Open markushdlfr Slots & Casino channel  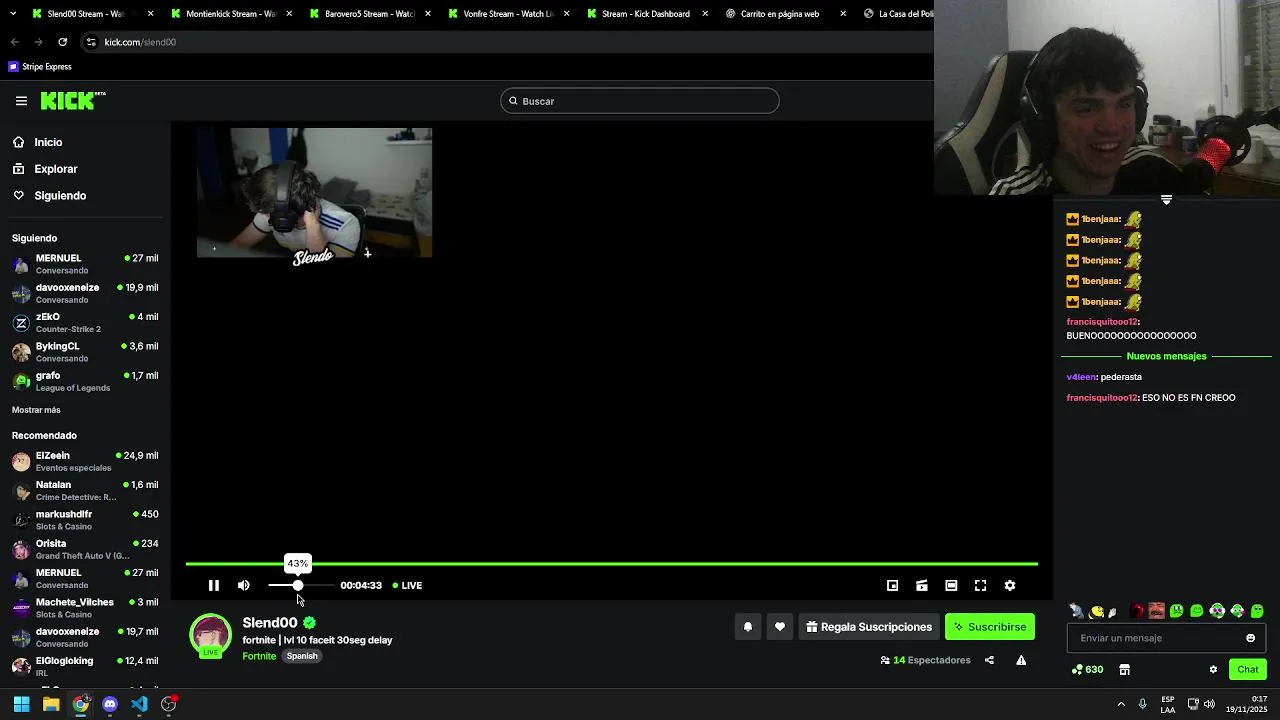click(85, 520)
